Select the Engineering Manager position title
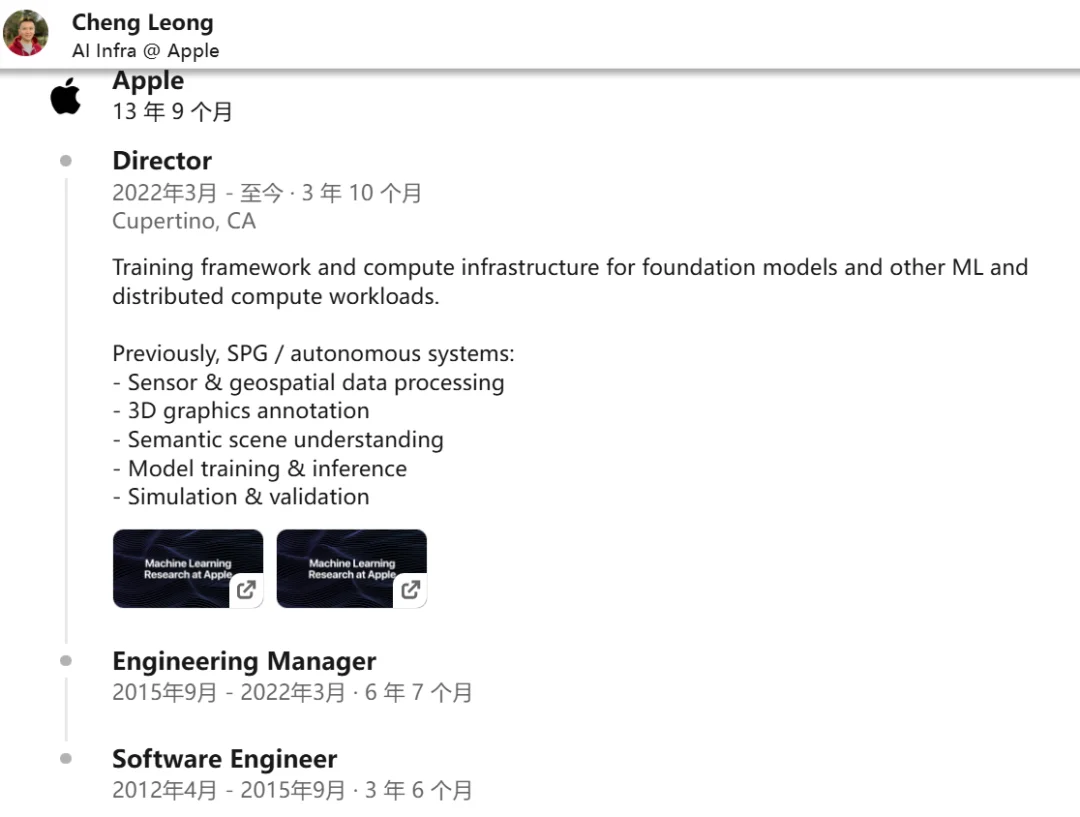Image resolution: width=1080 pixels, height=817 pixels. point(244,661)
